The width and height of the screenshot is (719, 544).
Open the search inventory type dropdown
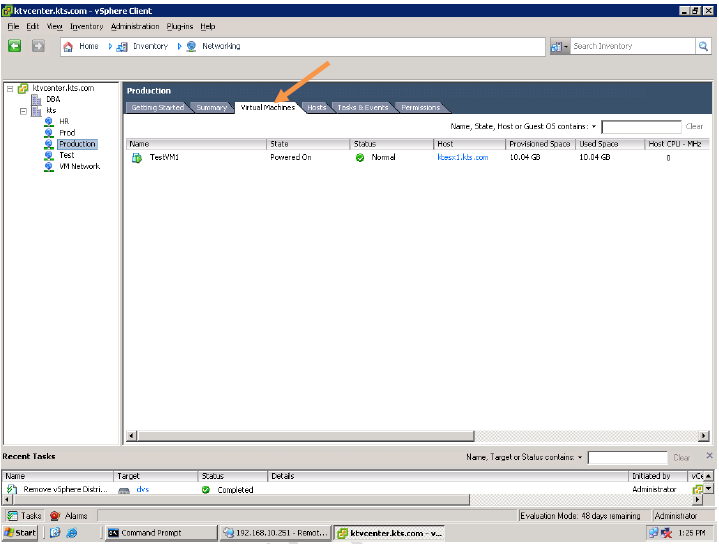pos(560,46)
